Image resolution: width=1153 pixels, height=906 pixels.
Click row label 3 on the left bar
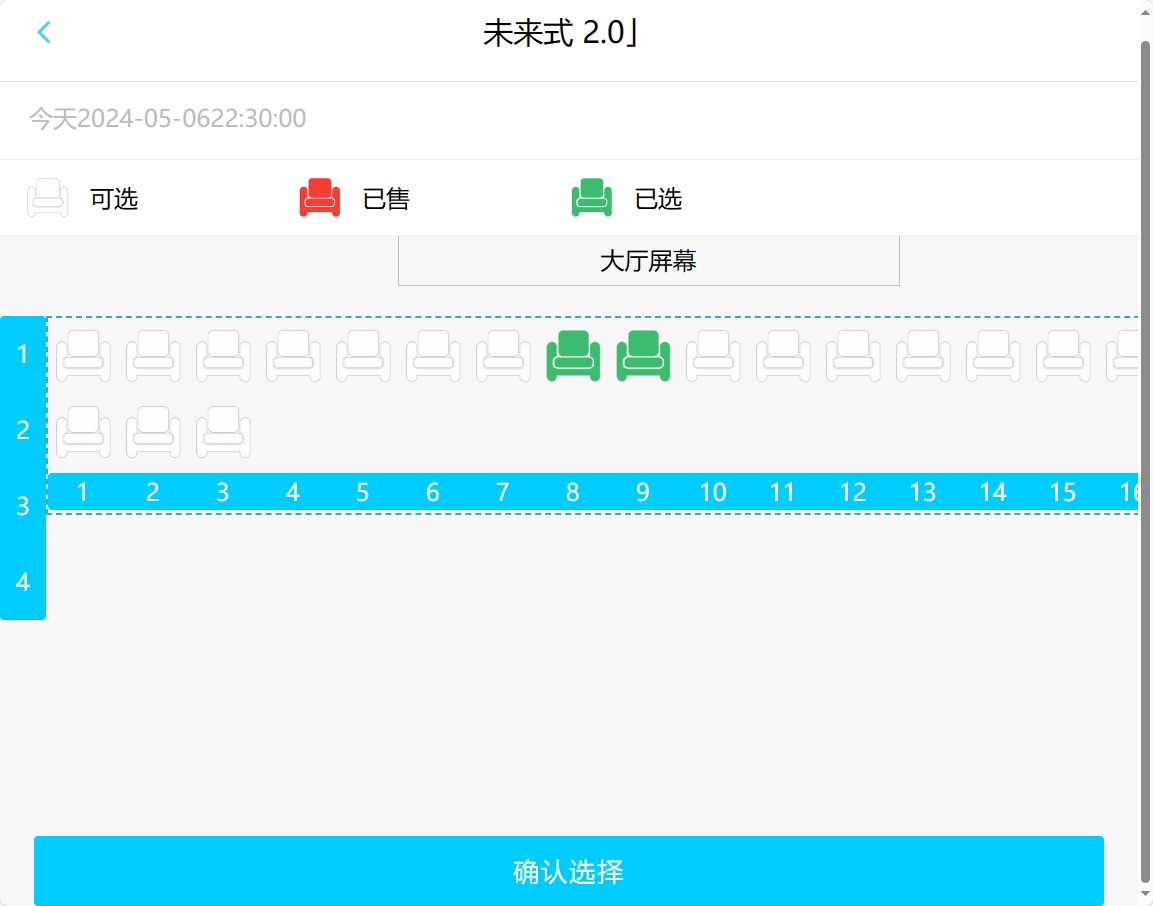point(22,505)
